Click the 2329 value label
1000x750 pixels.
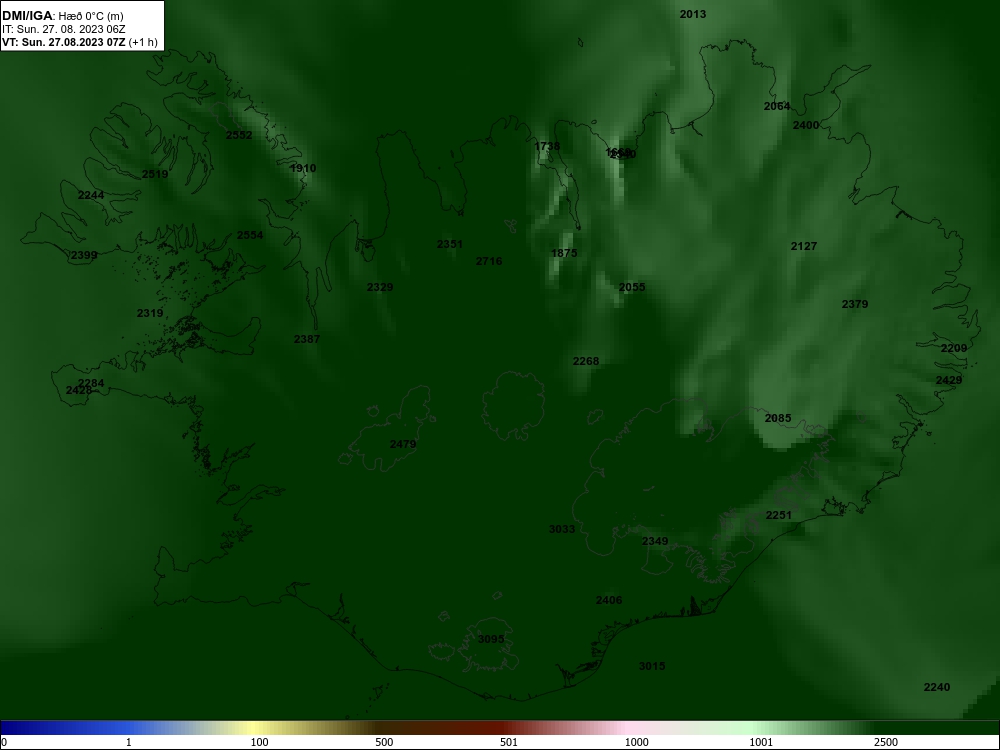380,287
